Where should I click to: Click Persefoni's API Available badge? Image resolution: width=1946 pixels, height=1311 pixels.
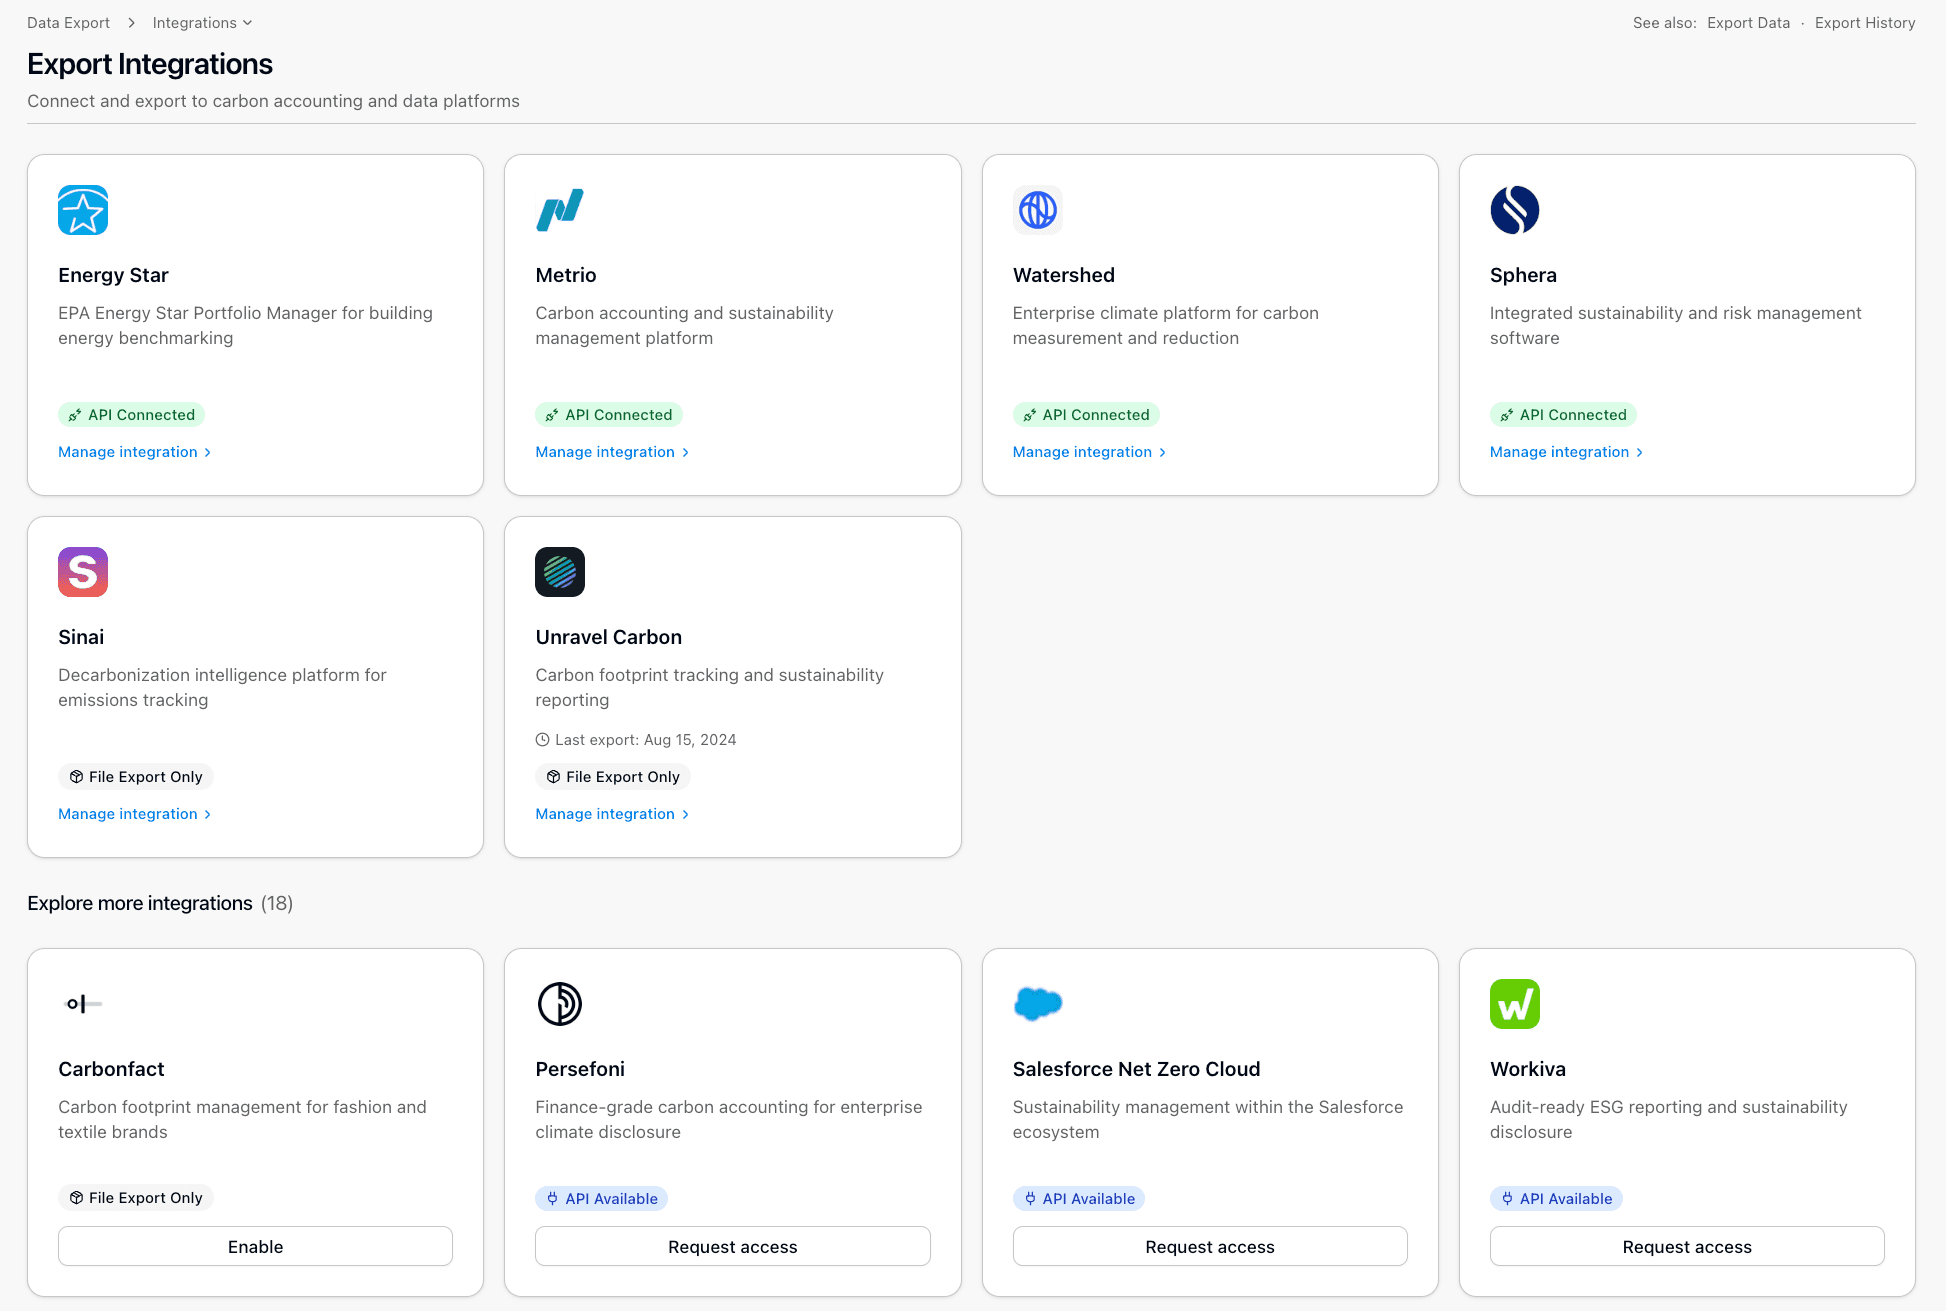pyautogui.click(x=602, y=1199)
